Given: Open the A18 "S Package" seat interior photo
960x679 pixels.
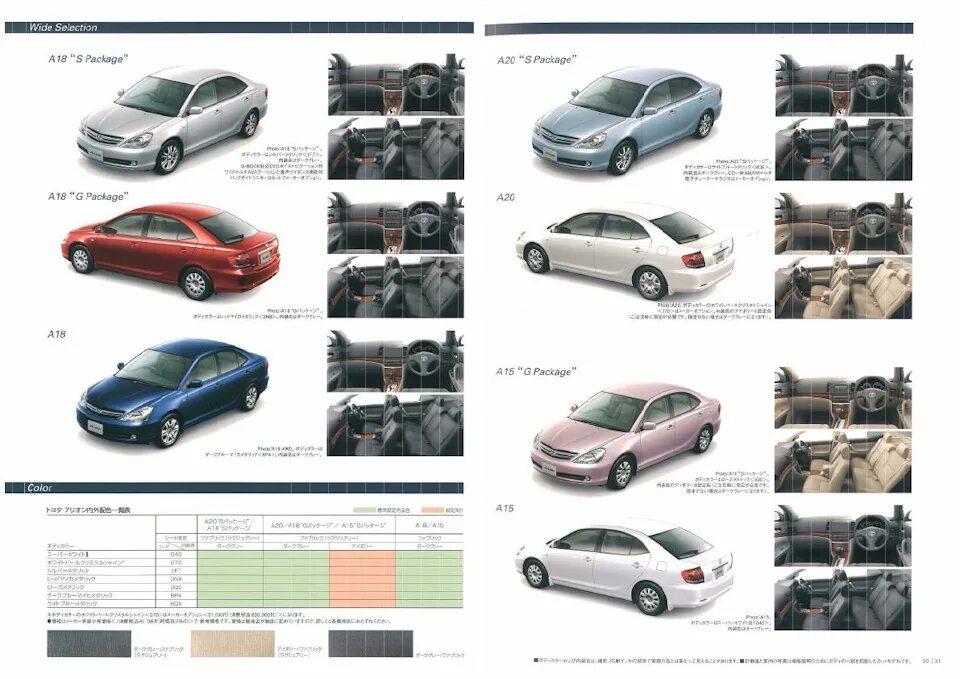Looking at the screenshot, I should [396, 149].
